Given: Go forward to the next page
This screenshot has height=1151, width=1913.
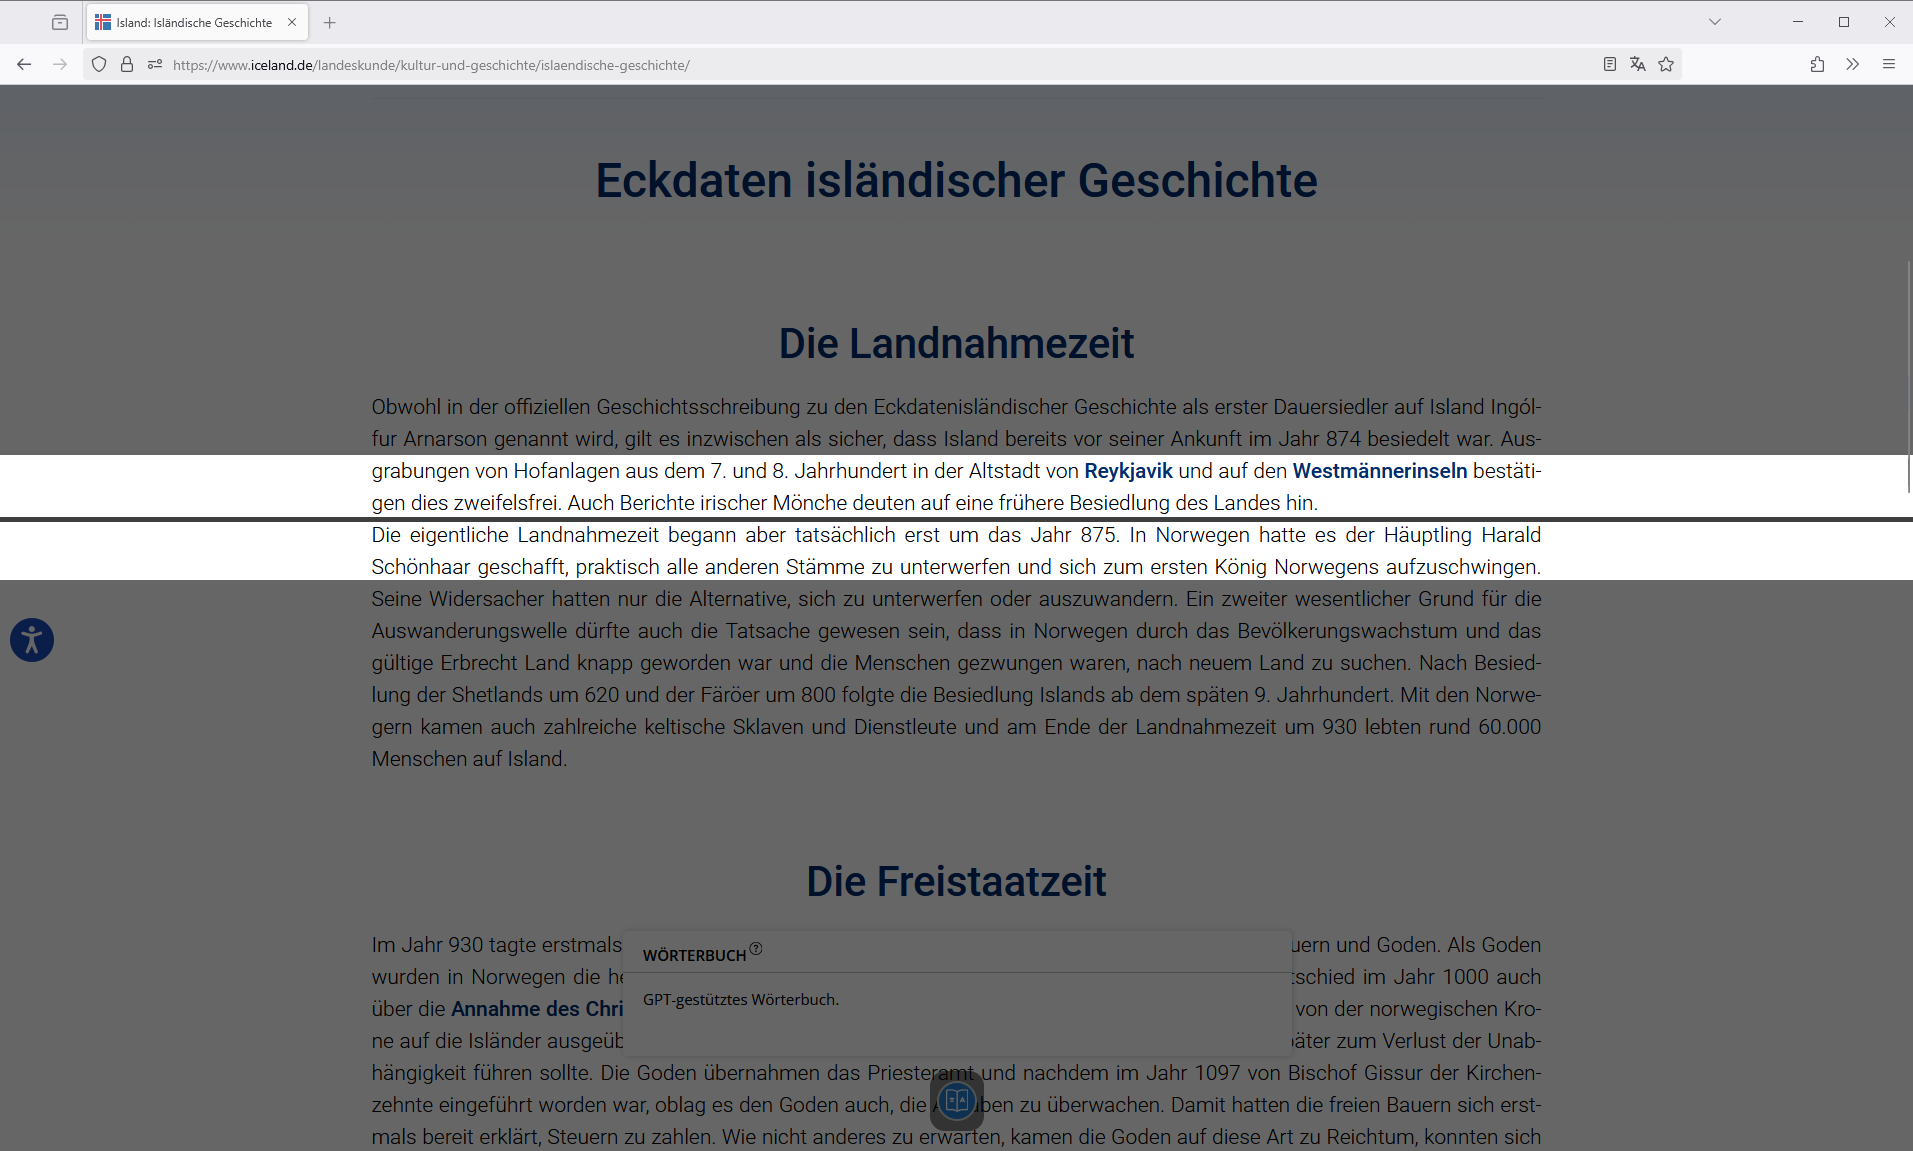Looking at the screenshot, I should coord(60,64).
